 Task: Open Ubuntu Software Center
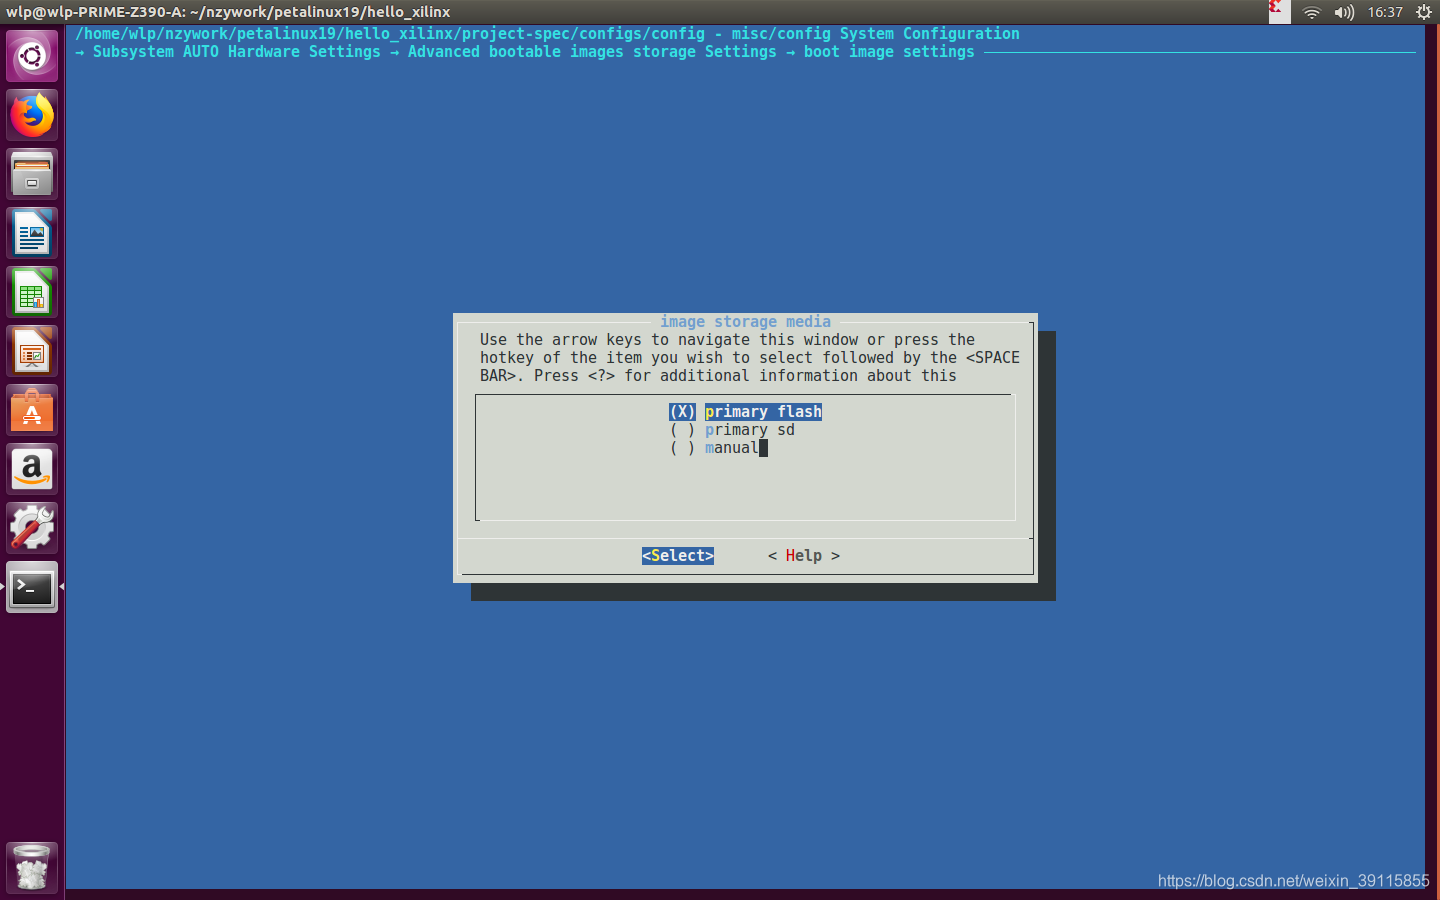coord(31,409)
